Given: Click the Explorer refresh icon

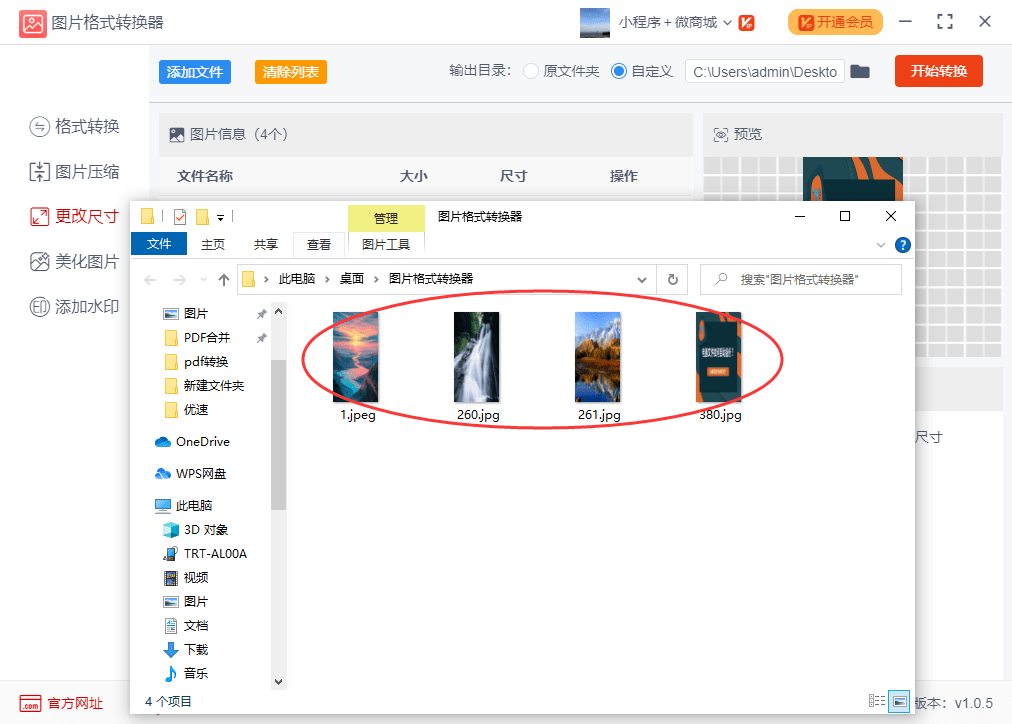Looking at the screenshot, I should [x=672, y=279].
